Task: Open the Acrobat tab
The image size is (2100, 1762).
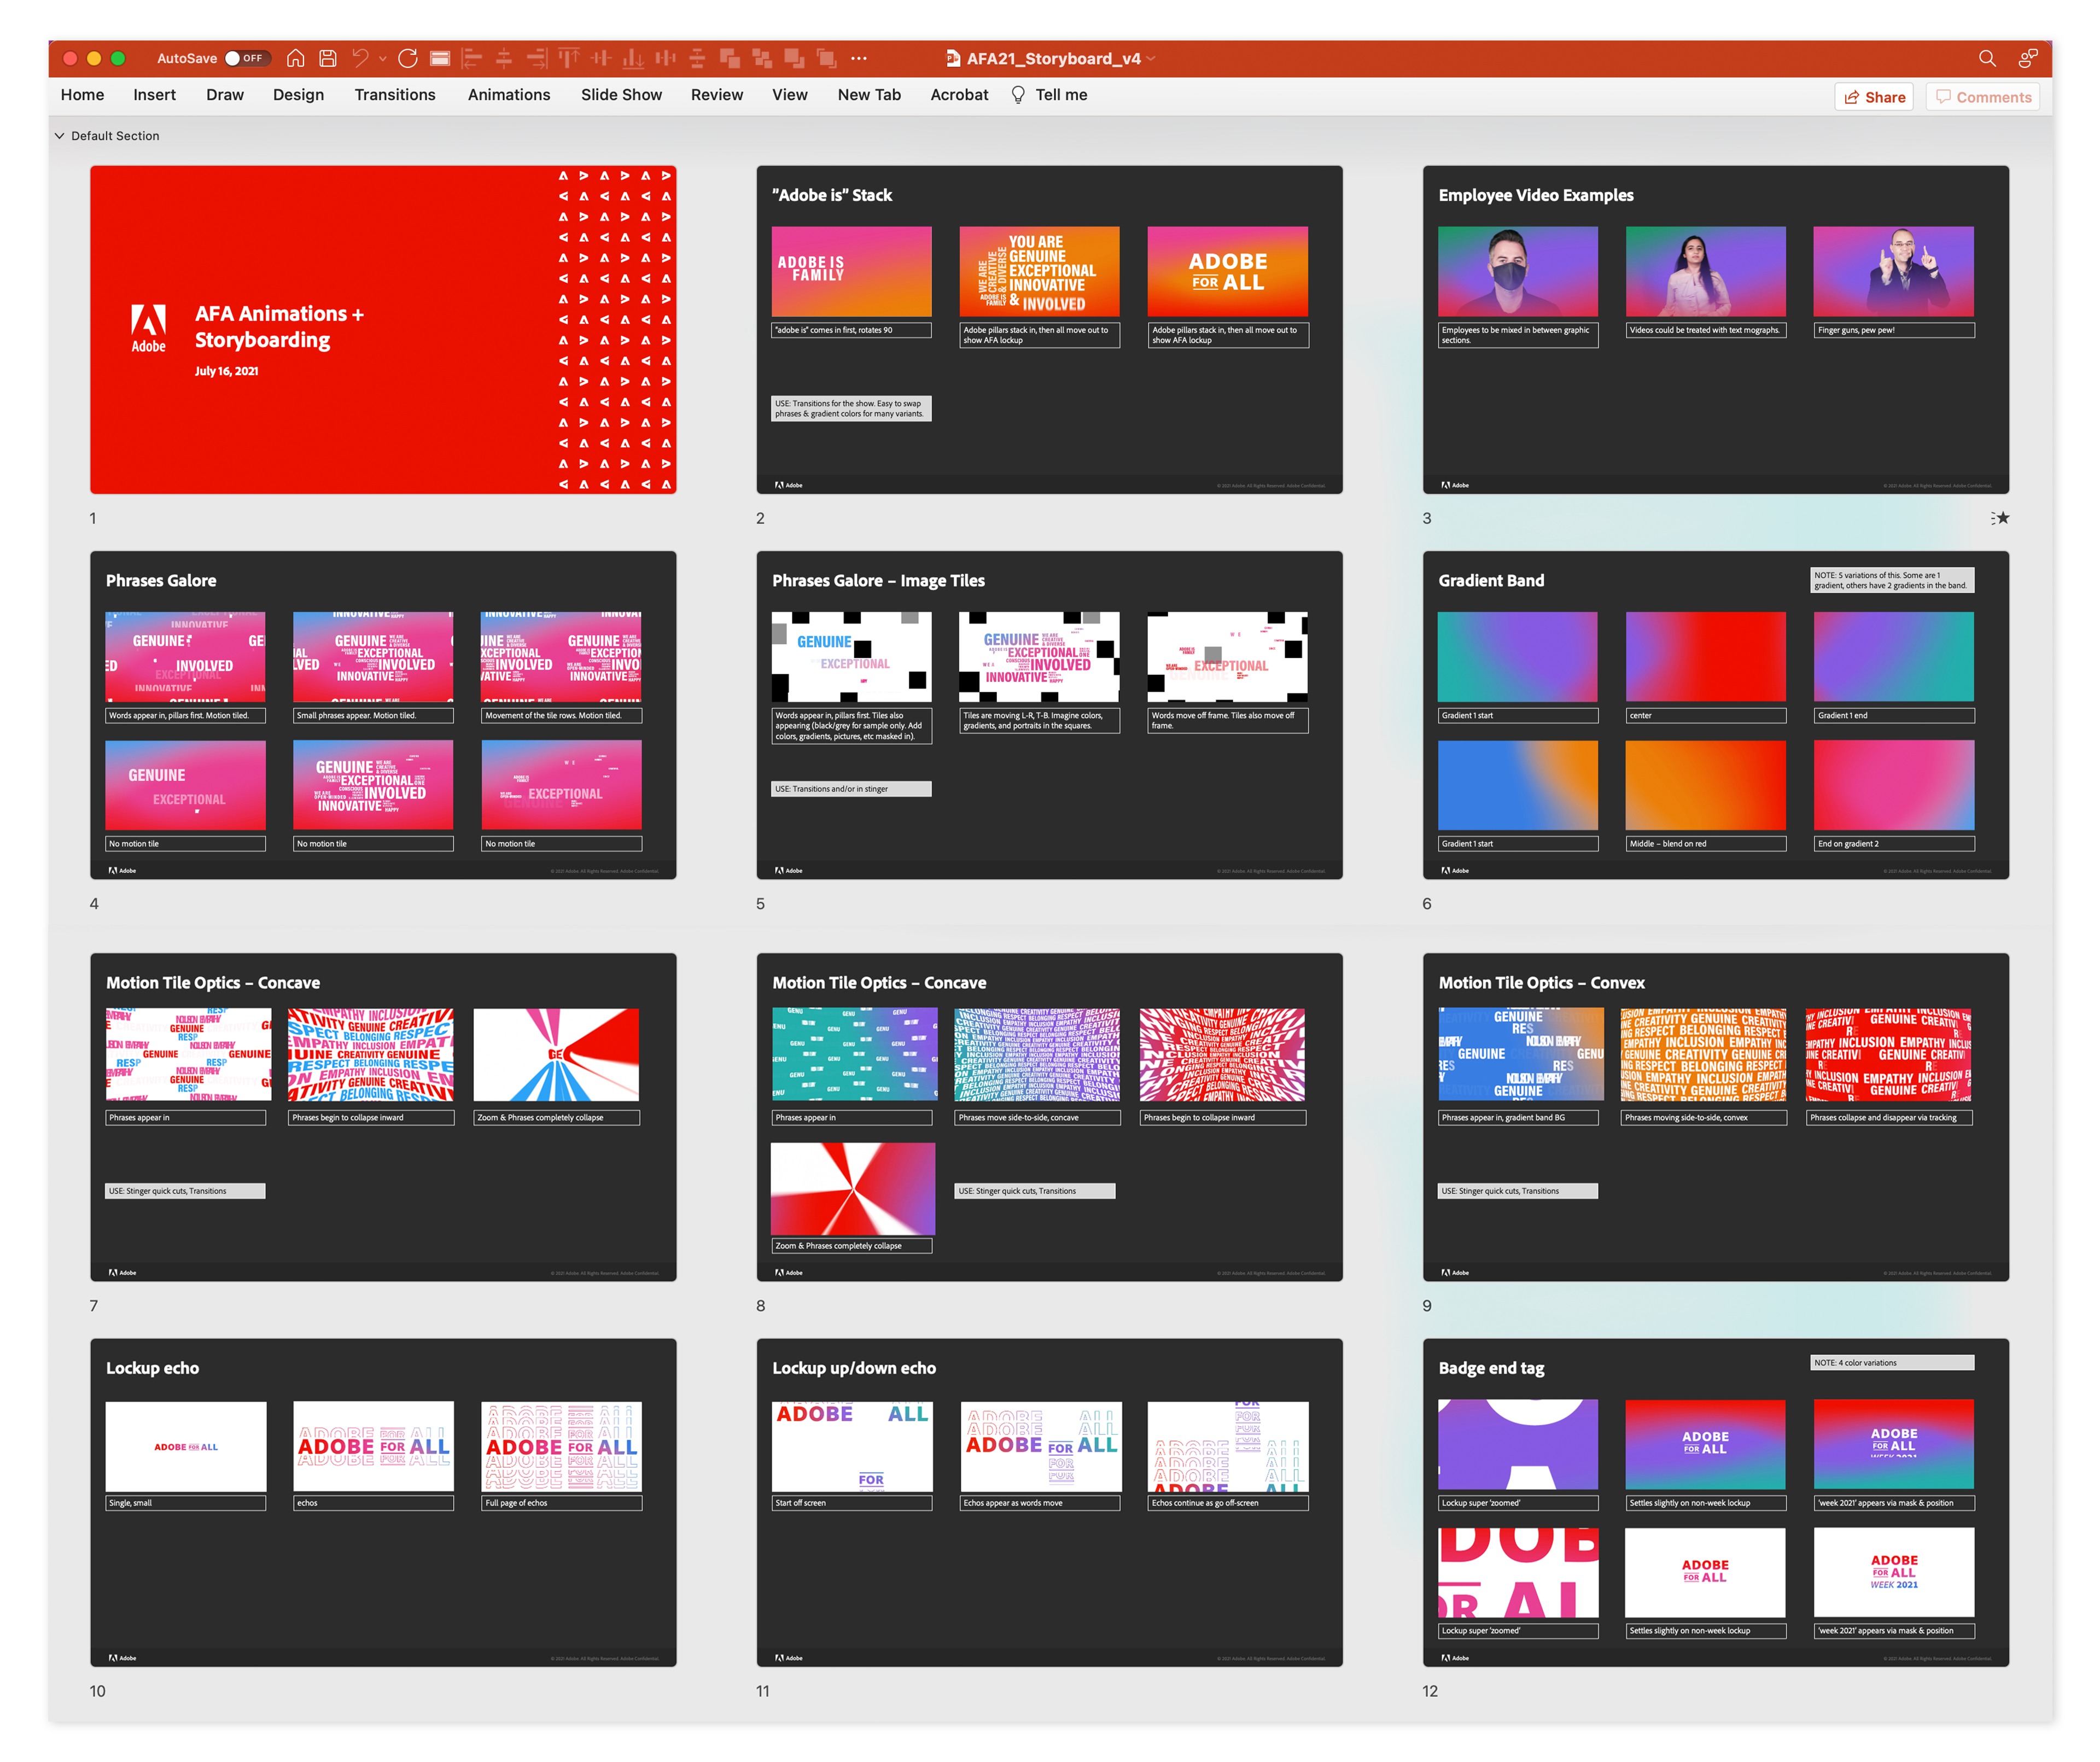Action: (959, 95)
